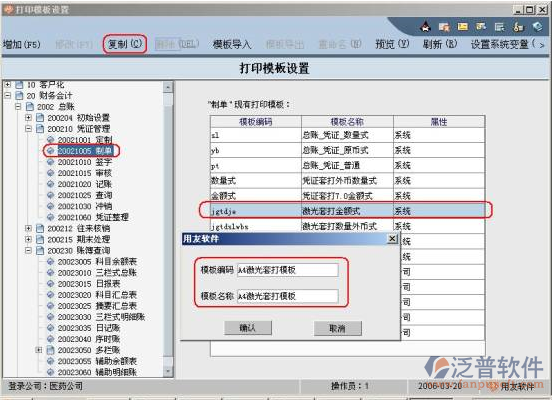The height and width of the screenshot is (400, 554).
Task: Select the jgtdje 激光套打金额式 row
Action: pos(347,211)
